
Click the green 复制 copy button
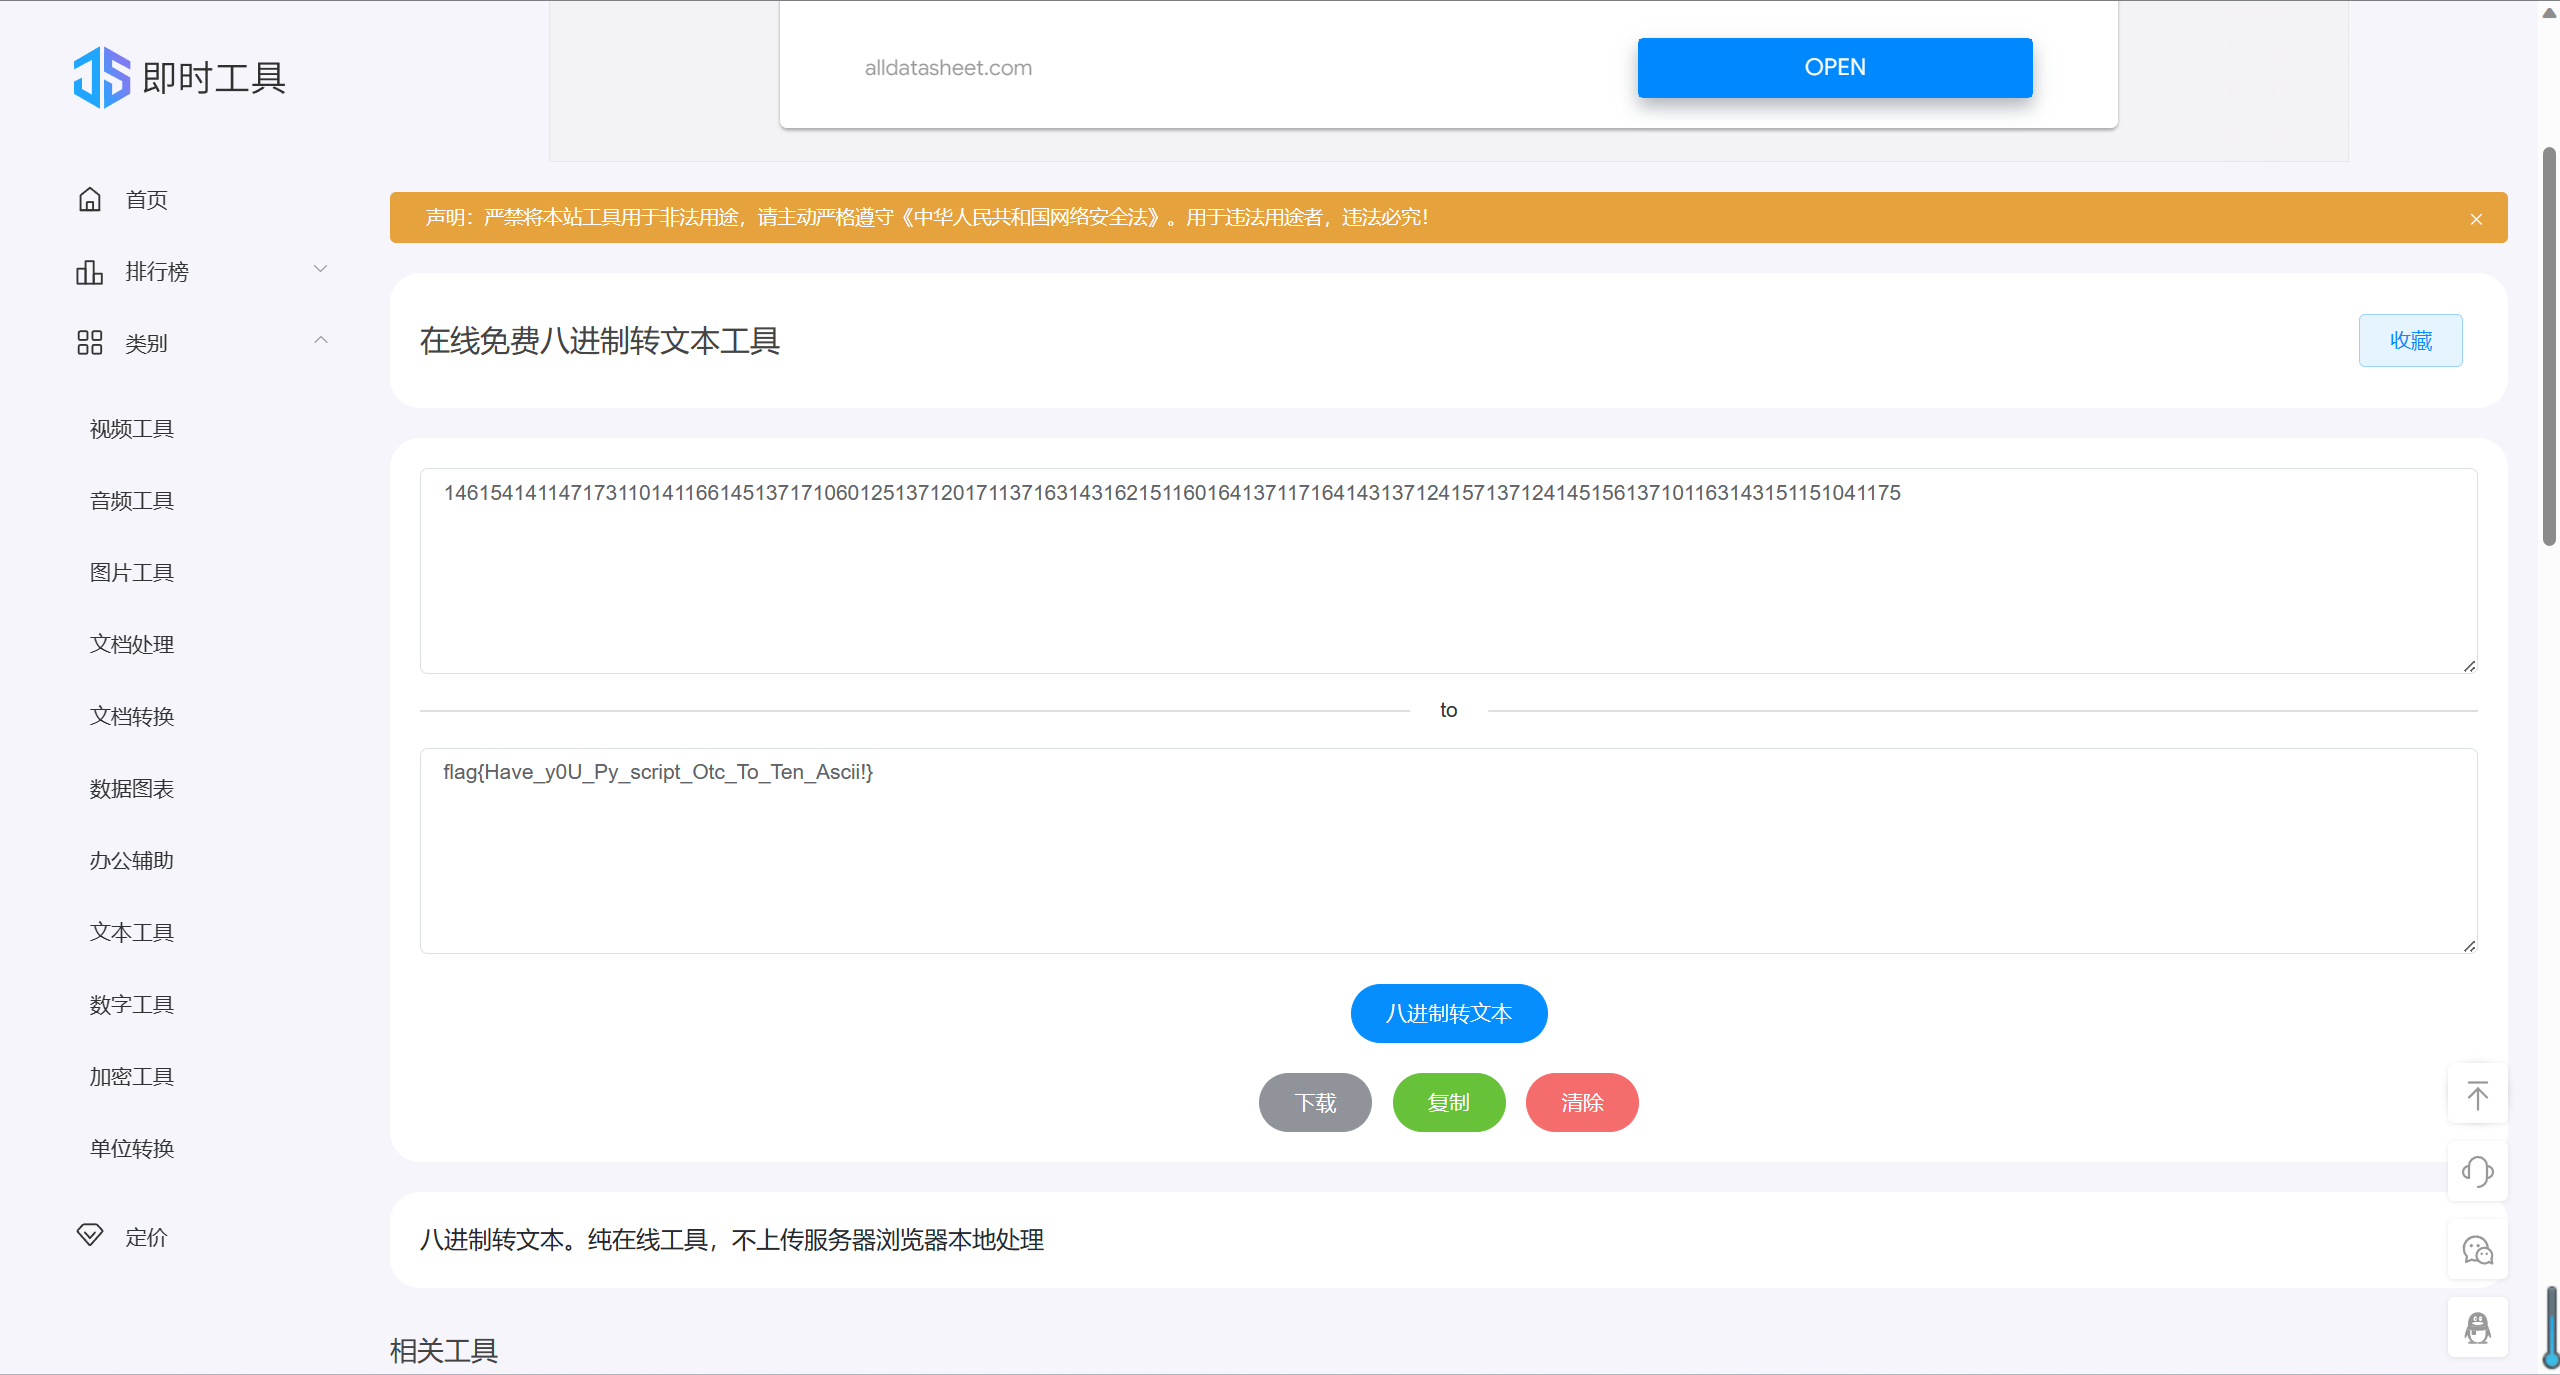pyautogui.click(x=1448, y=1103)
